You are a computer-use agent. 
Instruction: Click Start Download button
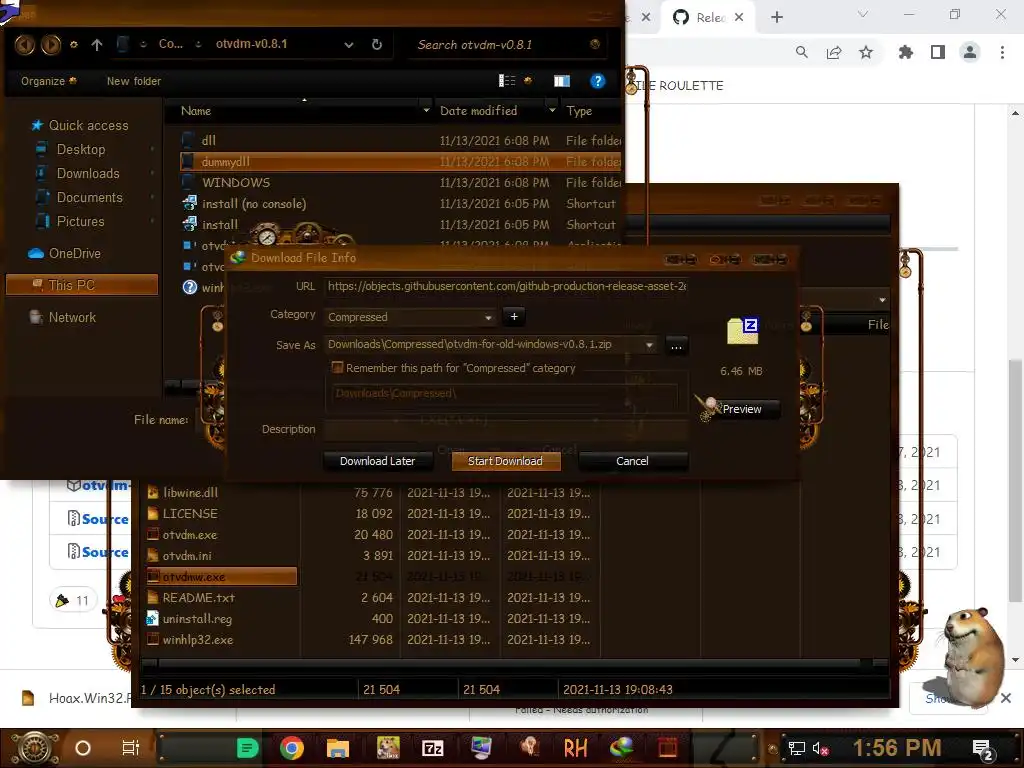pyautogui.click(x=505, y=461)
